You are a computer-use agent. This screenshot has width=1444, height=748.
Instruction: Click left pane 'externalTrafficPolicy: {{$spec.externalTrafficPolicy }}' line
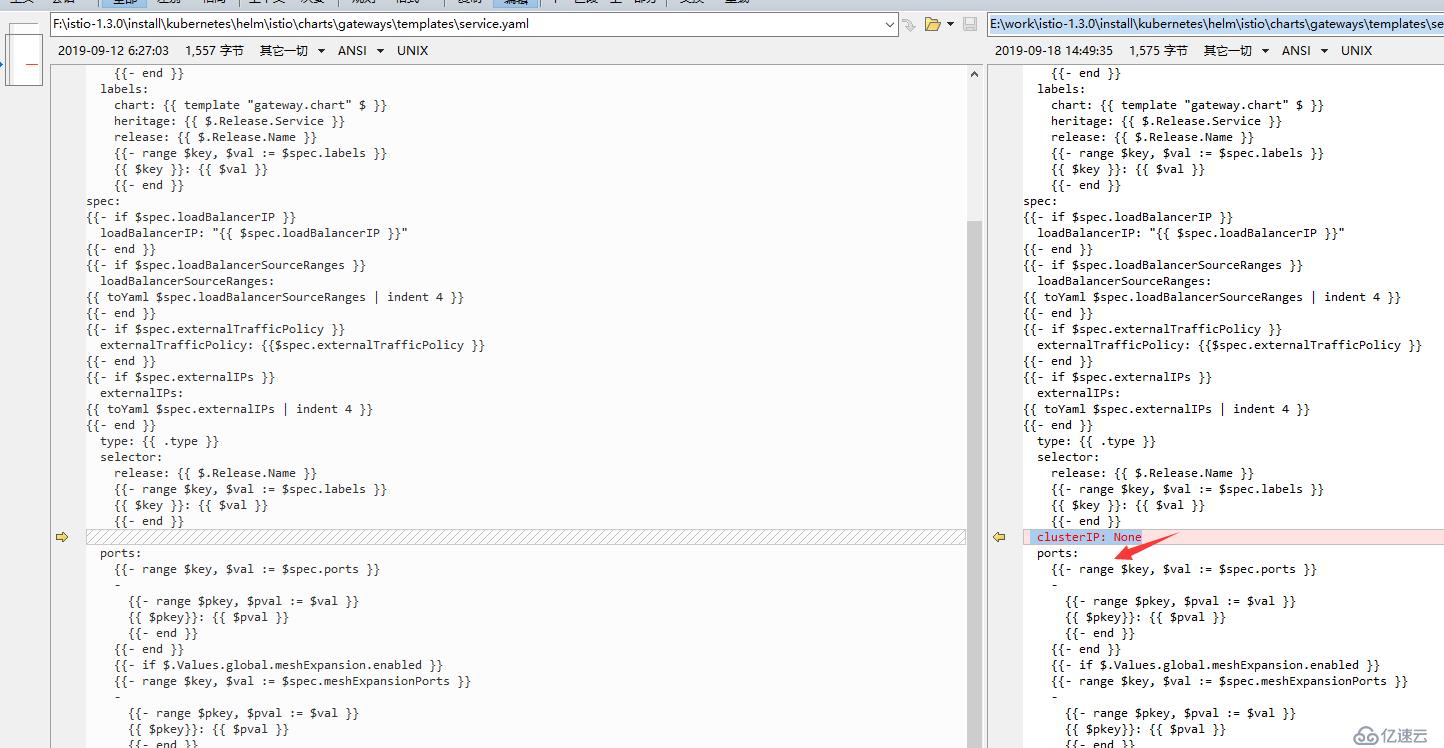coord(292,345)
